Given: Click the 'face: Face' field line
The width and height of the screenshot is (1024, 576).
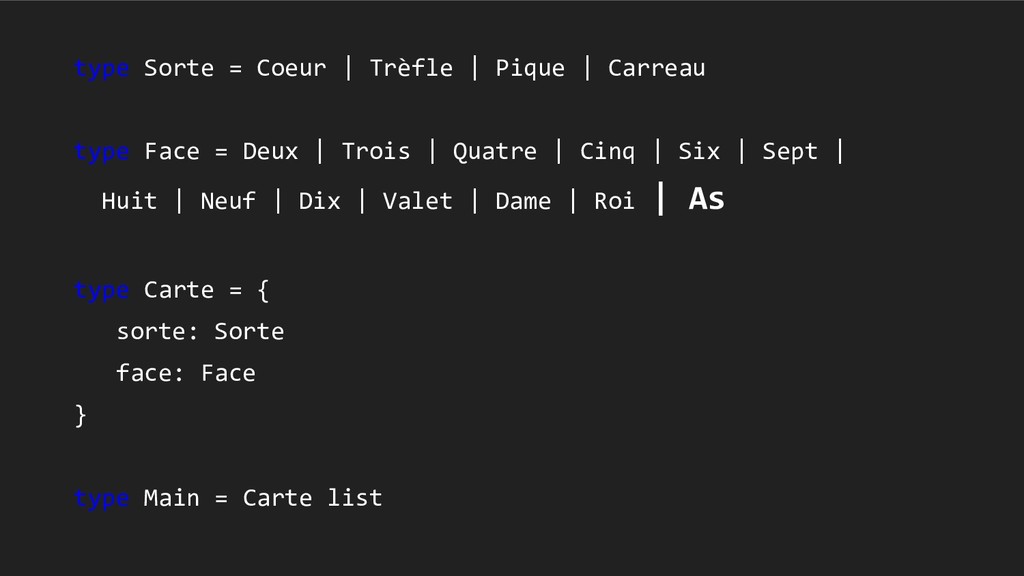Looking at the screenshot, I should click(185, 374).
